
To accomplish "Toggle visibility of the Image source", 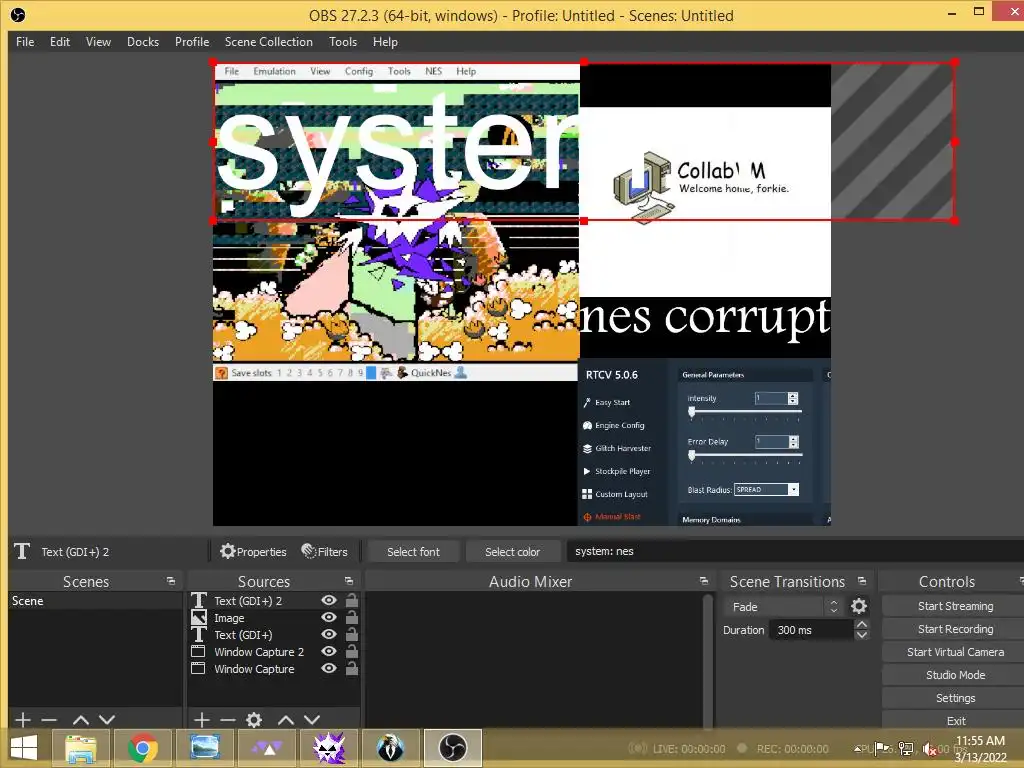I will [x=329, y=617].
